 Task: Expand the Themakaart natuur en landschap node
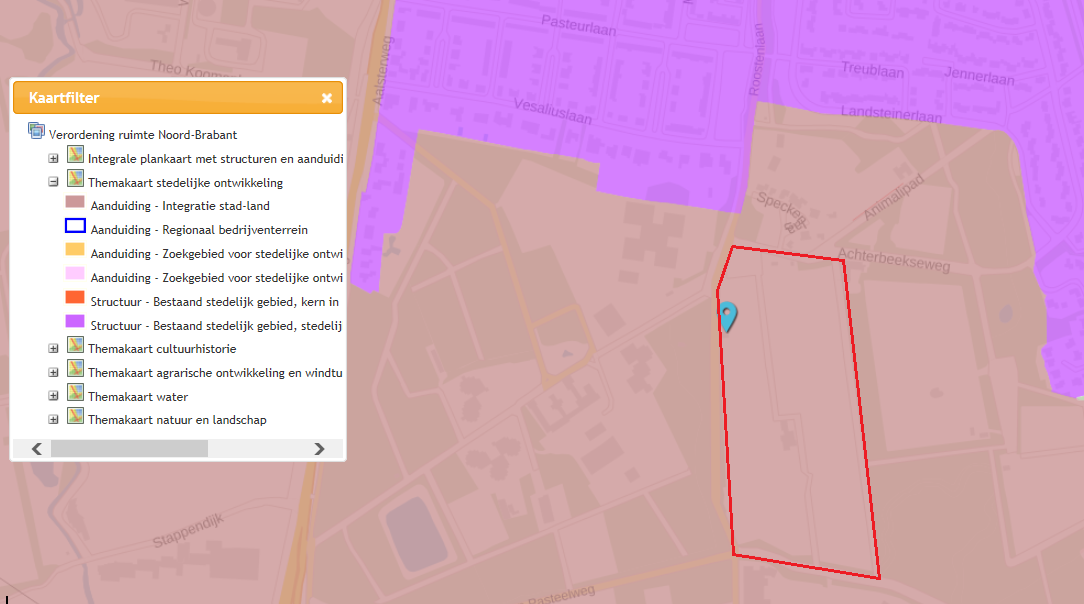click(53, 419)
